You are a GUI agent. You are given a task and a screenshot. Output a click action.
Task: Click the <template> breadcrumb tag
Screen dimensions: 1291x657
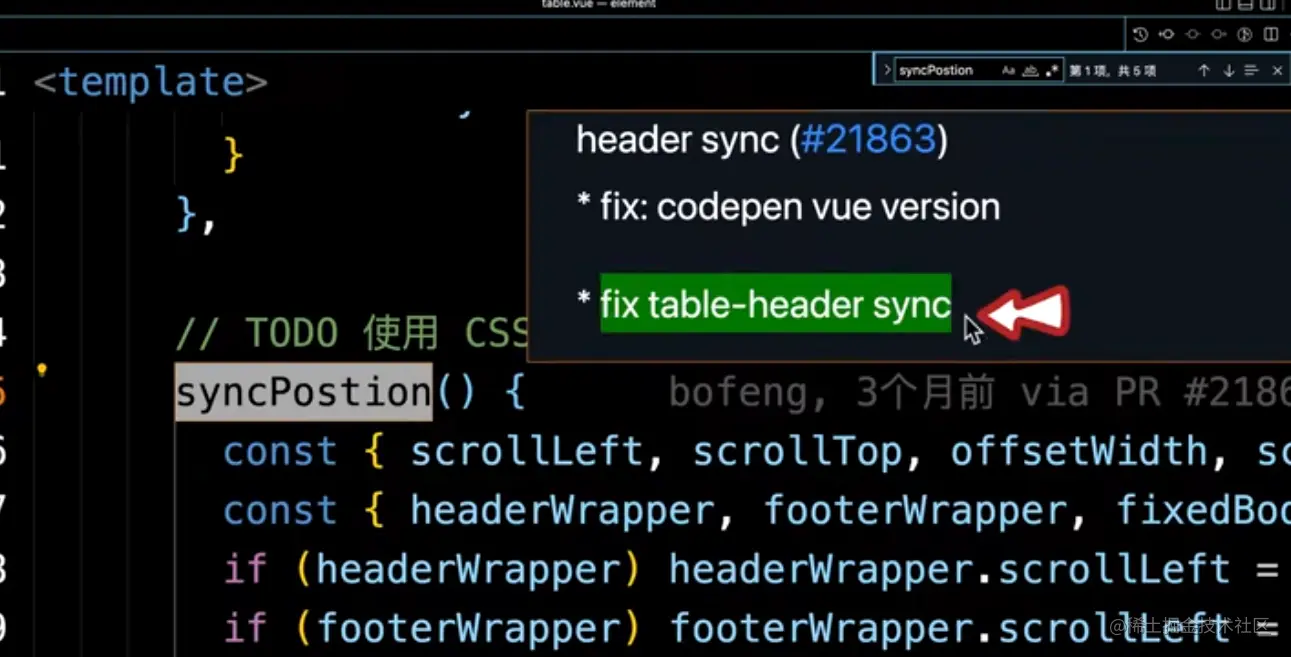click(151, 82)
